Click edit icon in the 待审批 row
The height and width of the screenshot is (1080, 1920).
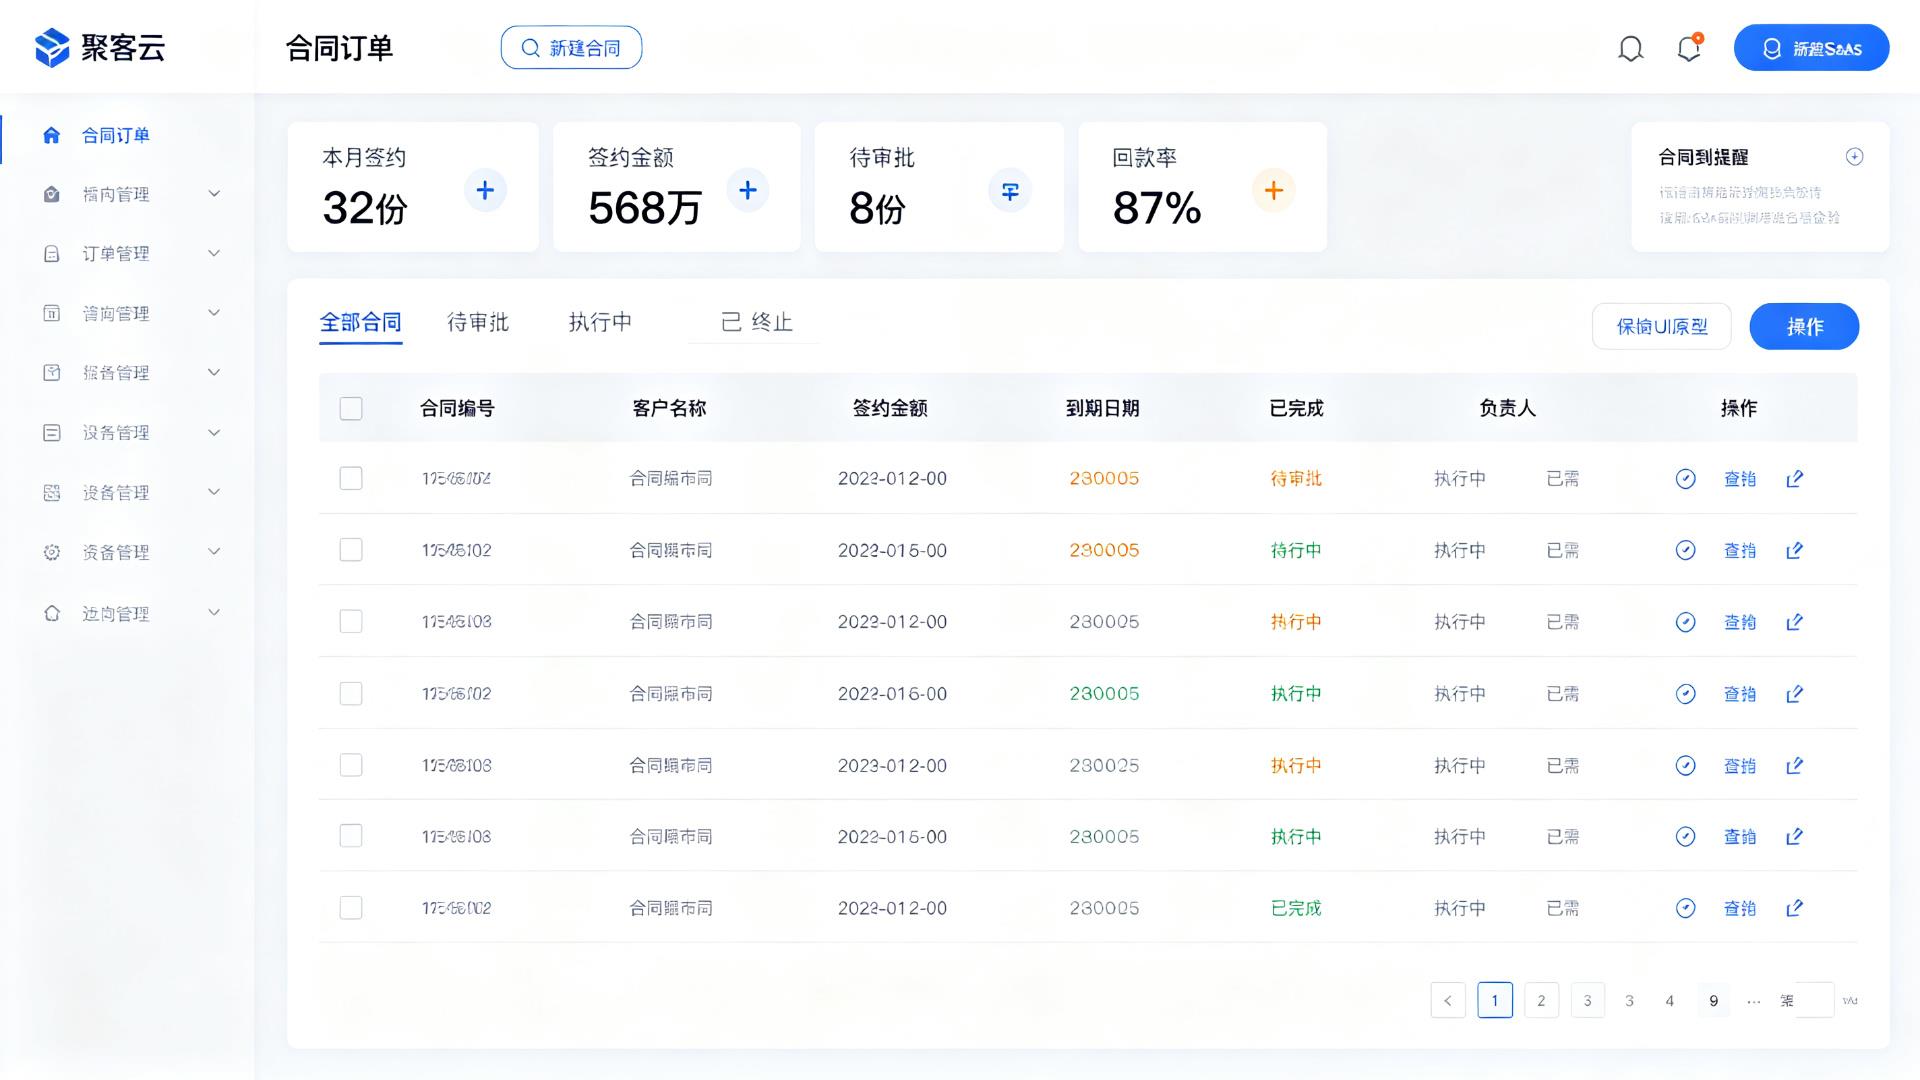pyautogui.click(x=1795, y=479)
